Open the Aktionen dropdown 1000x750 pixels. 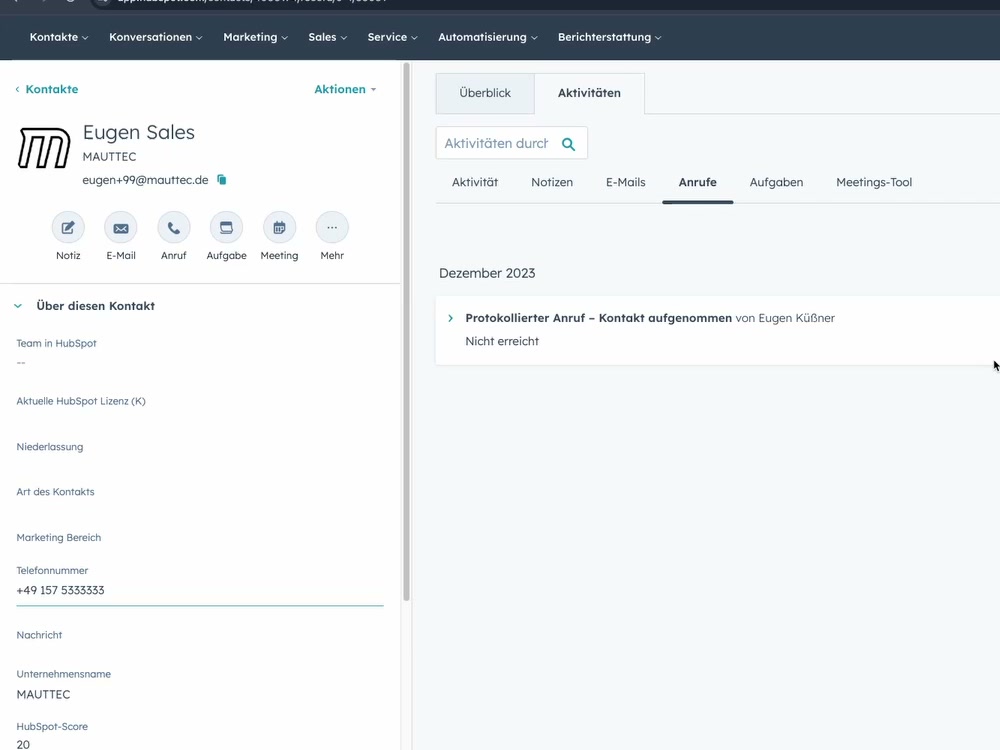(344, 89)
